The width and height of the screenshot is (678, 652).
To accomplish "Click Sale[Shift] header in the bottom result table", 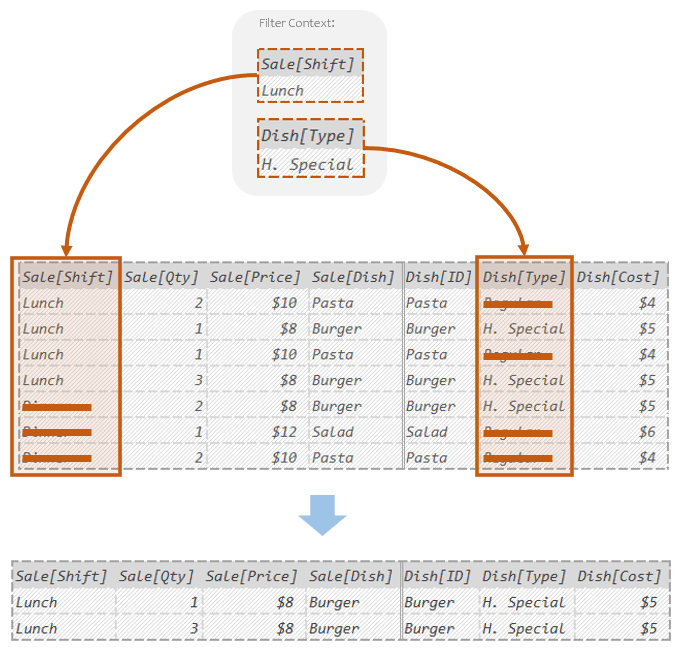I will [x=61, y=576].
